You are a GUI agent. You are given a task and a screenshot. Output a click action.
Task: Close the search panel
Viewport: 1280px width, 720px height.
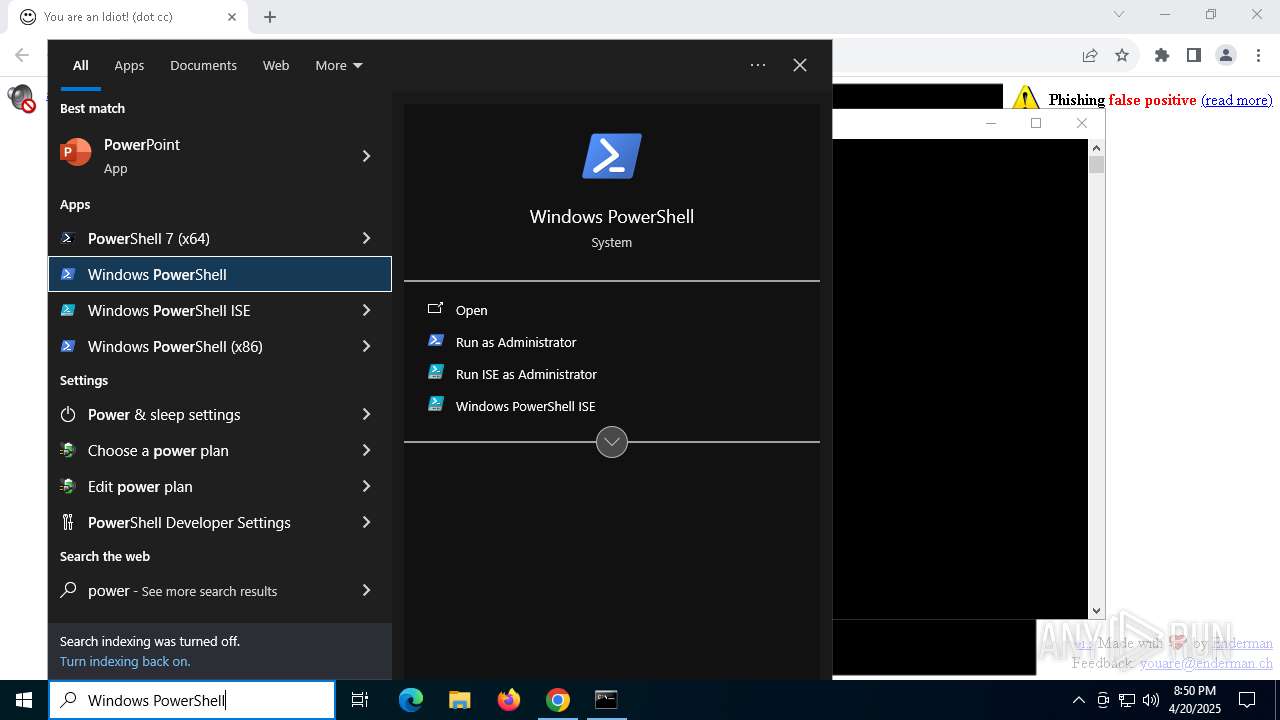(800, 65)
